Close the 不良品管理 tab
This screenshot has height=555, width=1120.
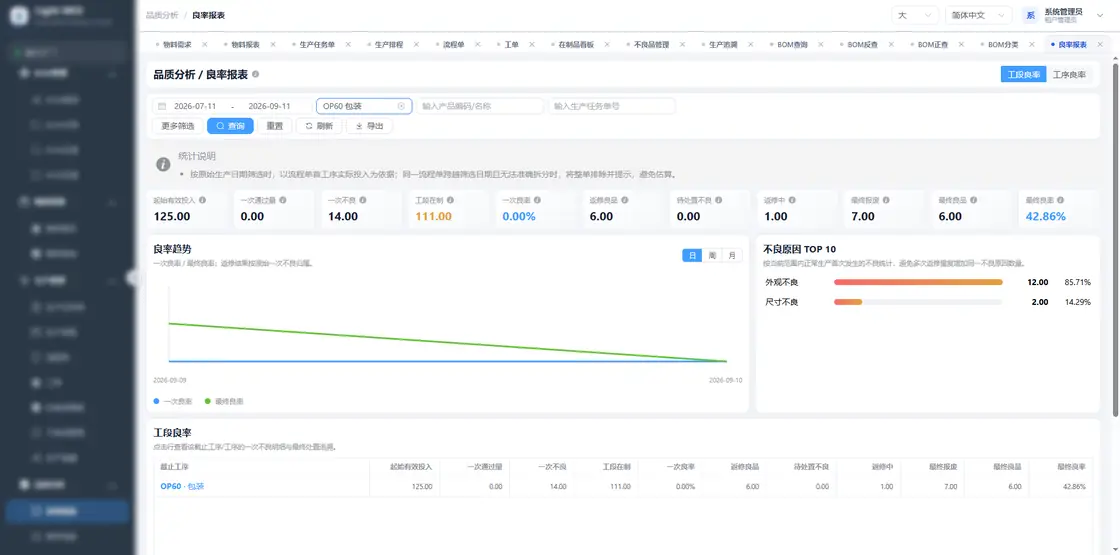(683, 44)
